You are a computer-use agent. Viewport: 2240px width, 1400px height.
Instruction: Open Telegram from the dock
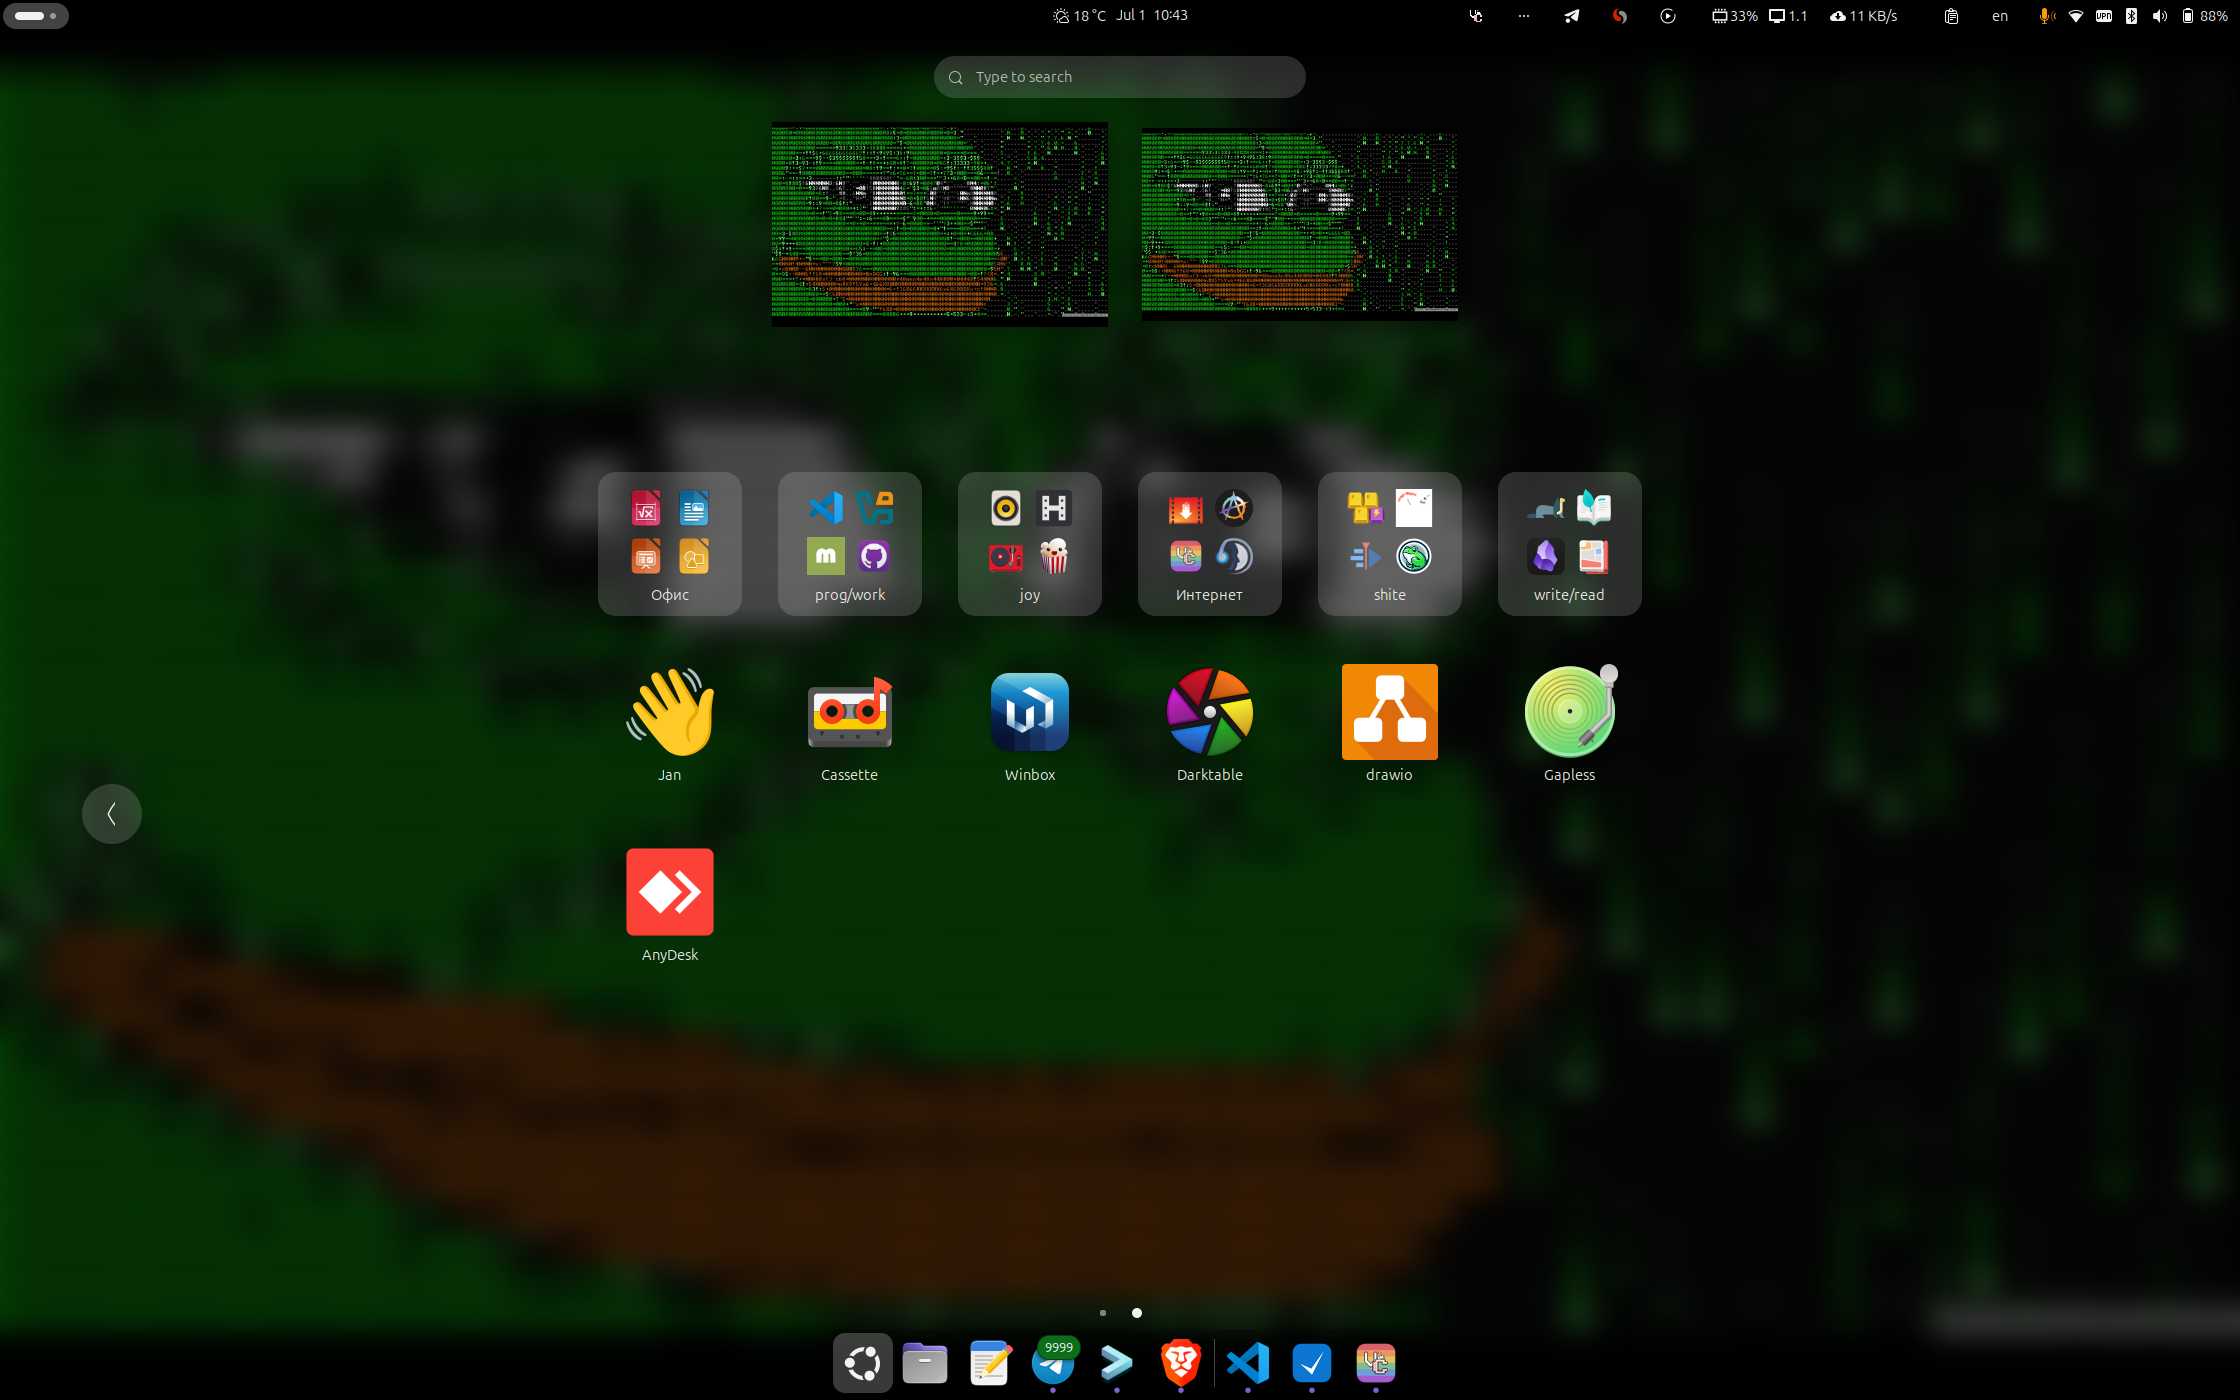pyautogui.click(x=1053, y=1365)
